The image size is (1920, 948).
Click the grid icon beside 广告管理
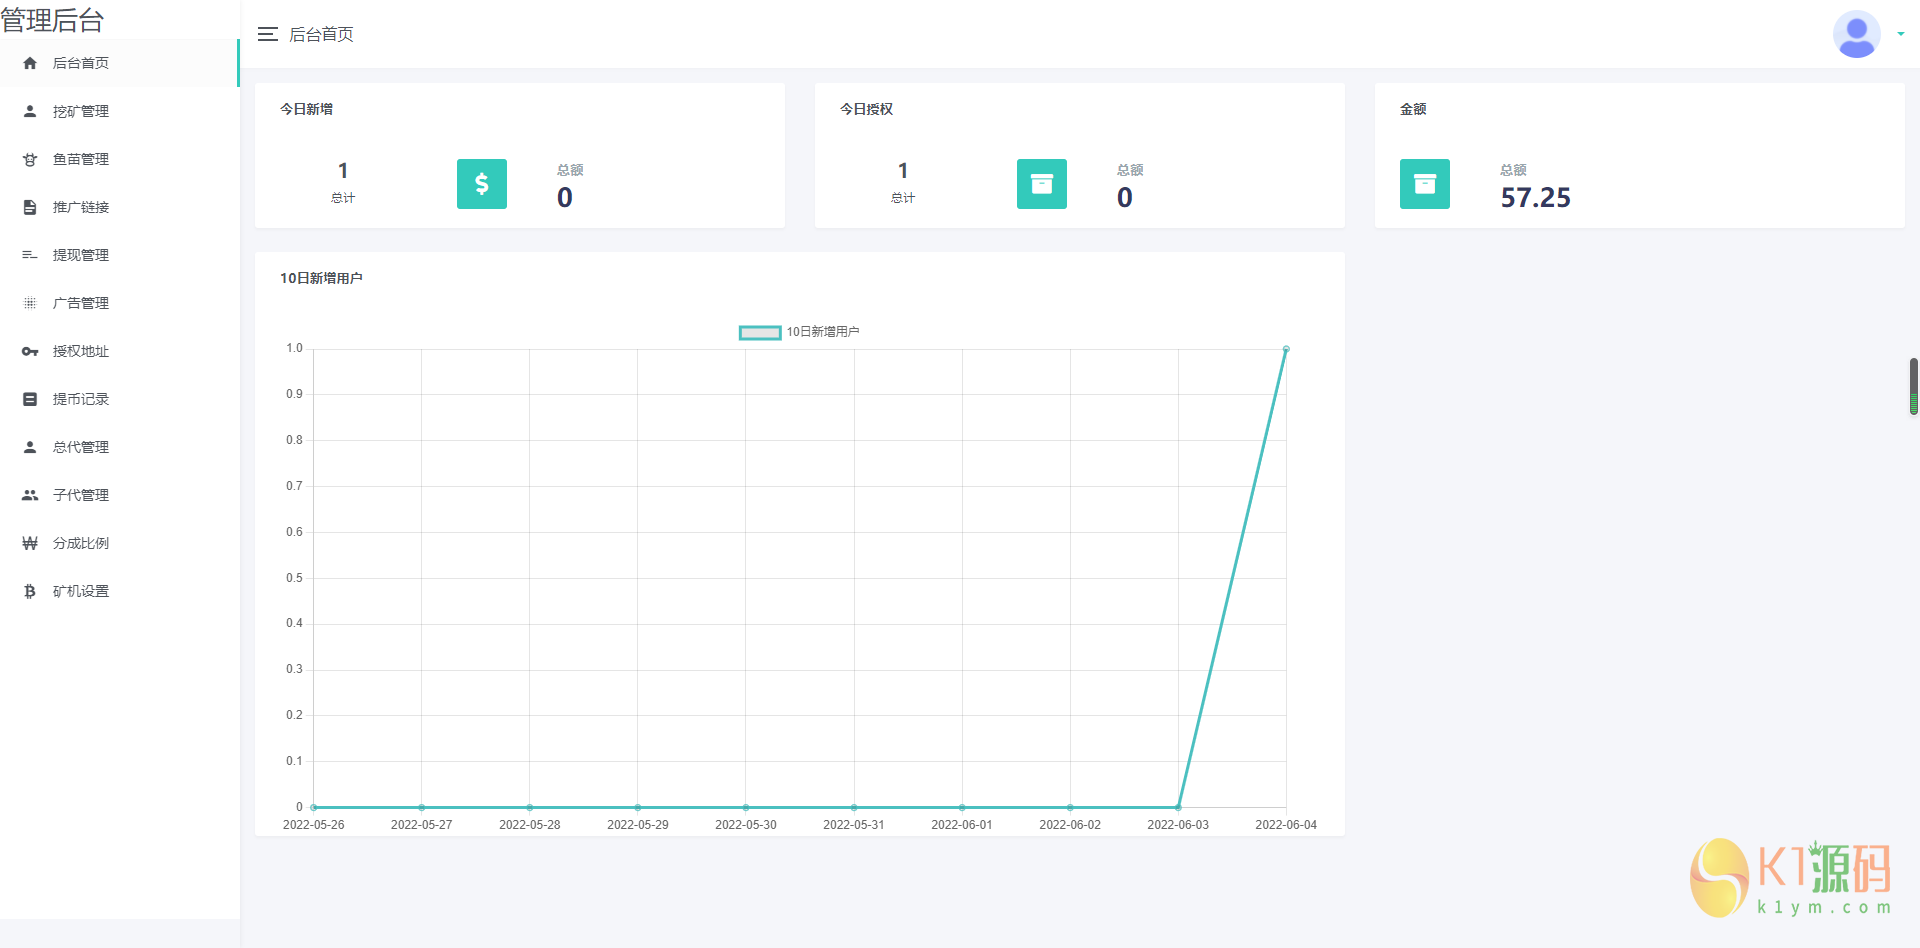30,303
